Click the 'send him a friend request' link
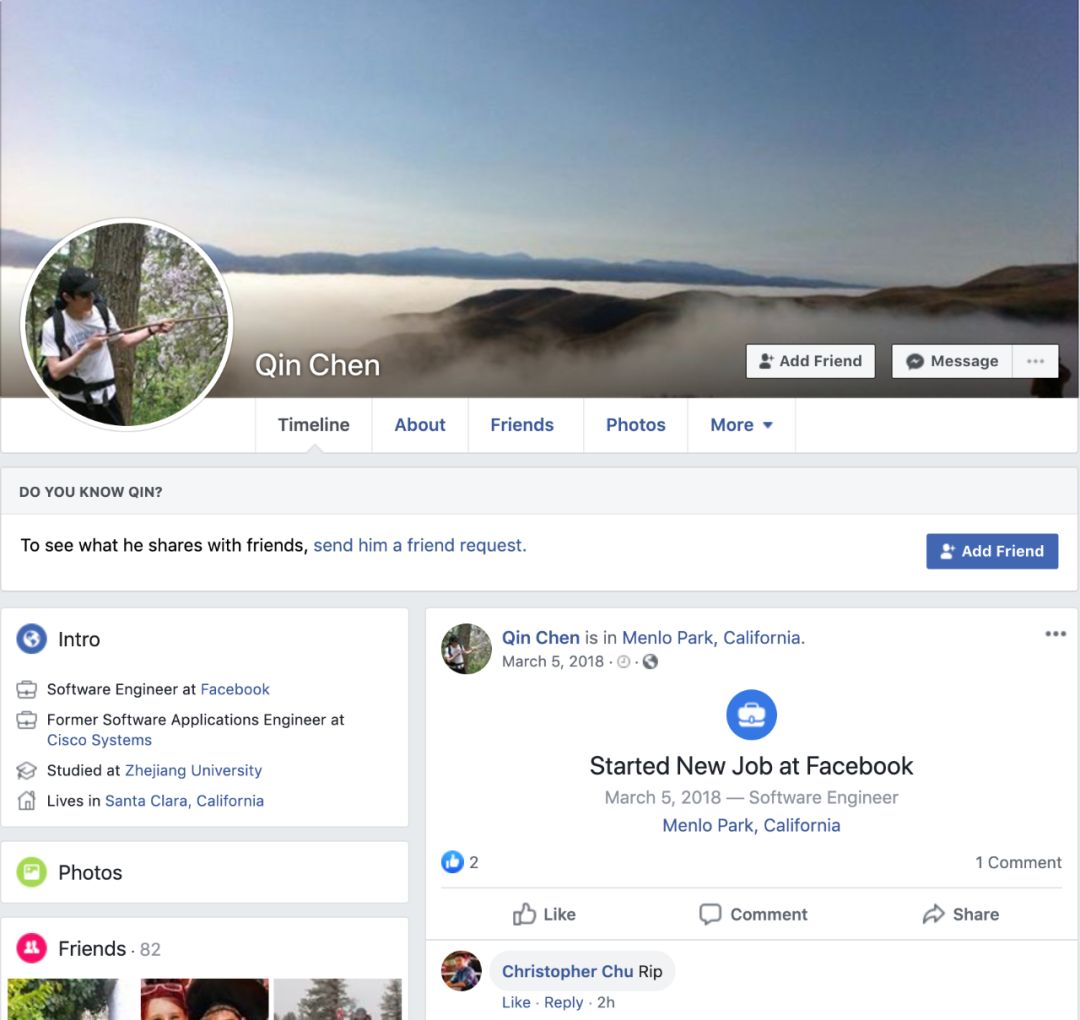 tap(419, 545)
